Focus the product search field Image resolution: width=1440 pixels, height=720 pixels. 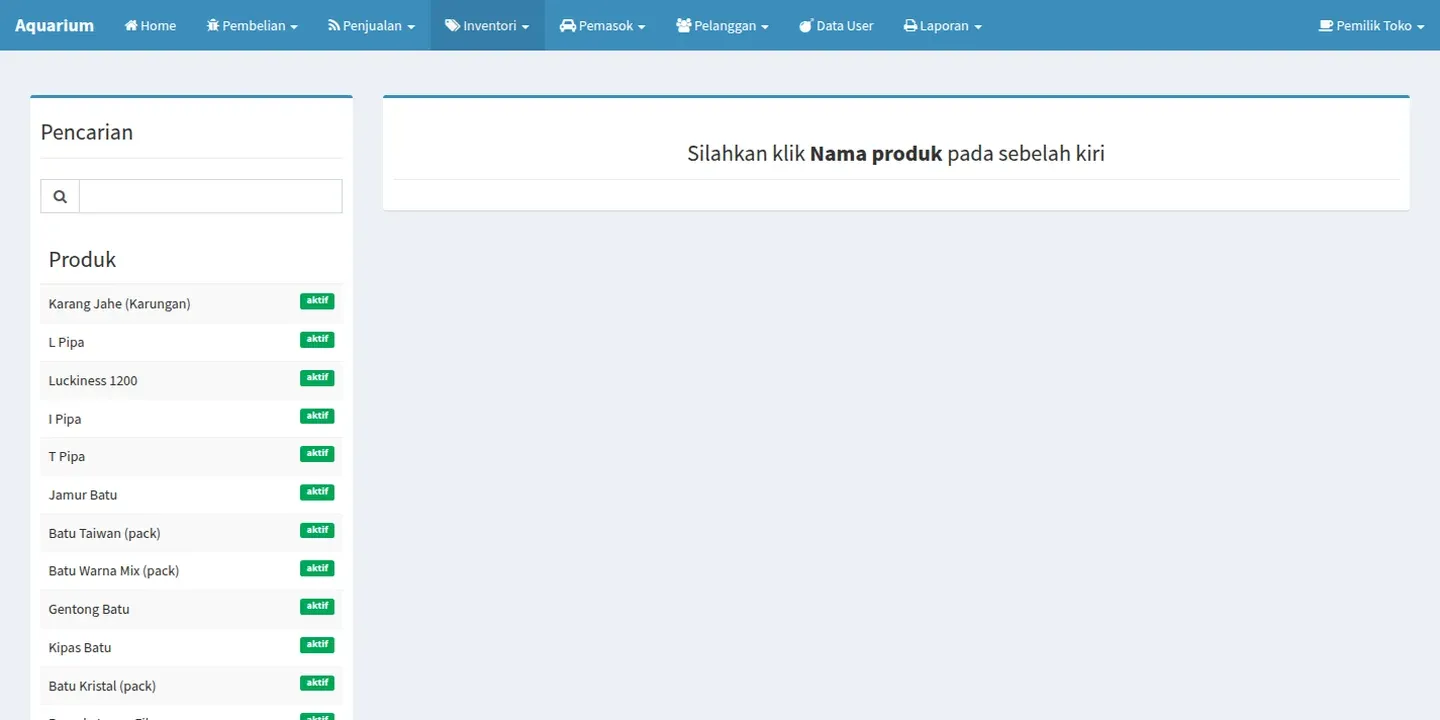tap(210, 197)
